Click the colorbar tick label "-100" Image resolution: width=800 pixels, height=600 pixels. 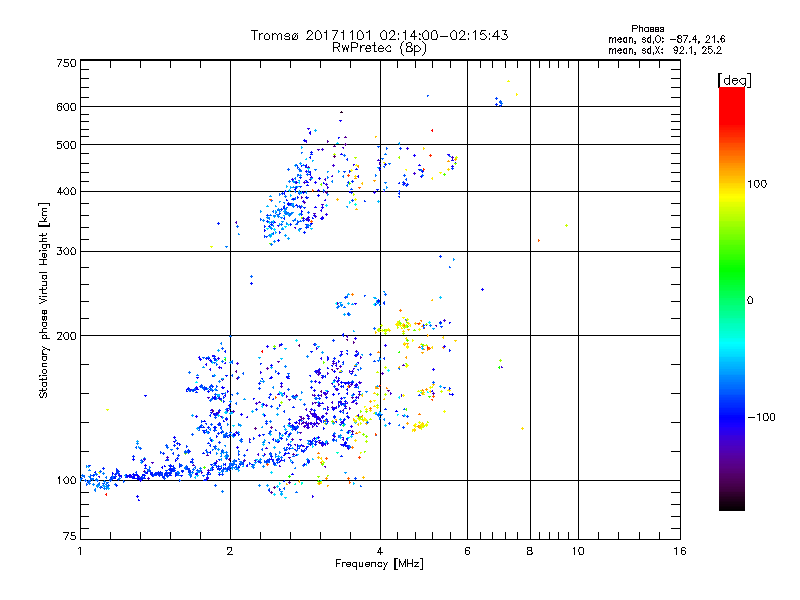tap(761, 417)
